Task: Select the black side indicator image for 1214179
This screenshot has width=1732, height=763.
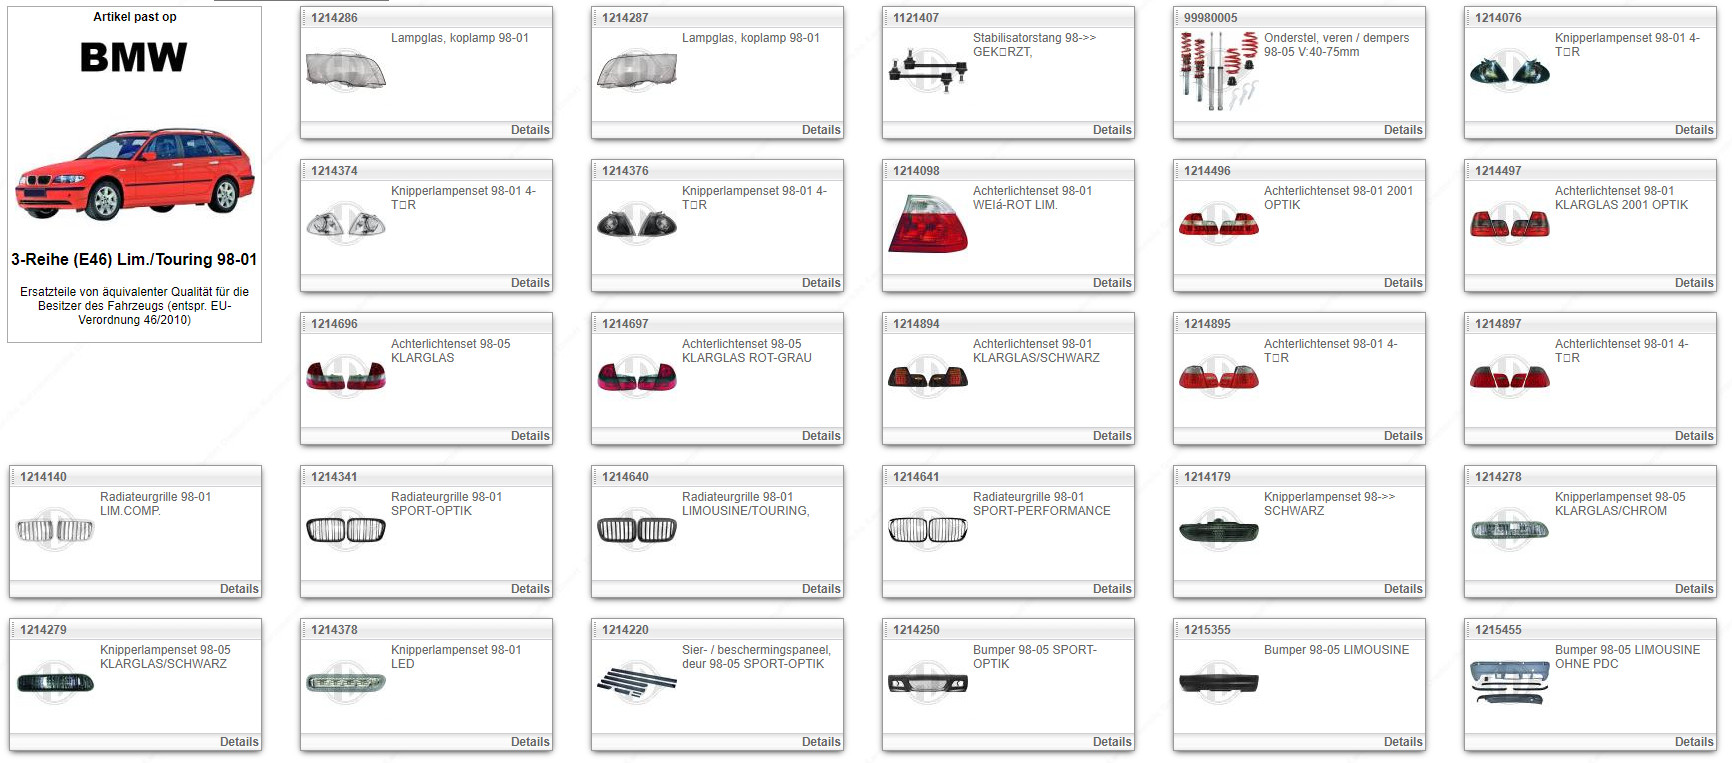Action: pos(1219,531)
